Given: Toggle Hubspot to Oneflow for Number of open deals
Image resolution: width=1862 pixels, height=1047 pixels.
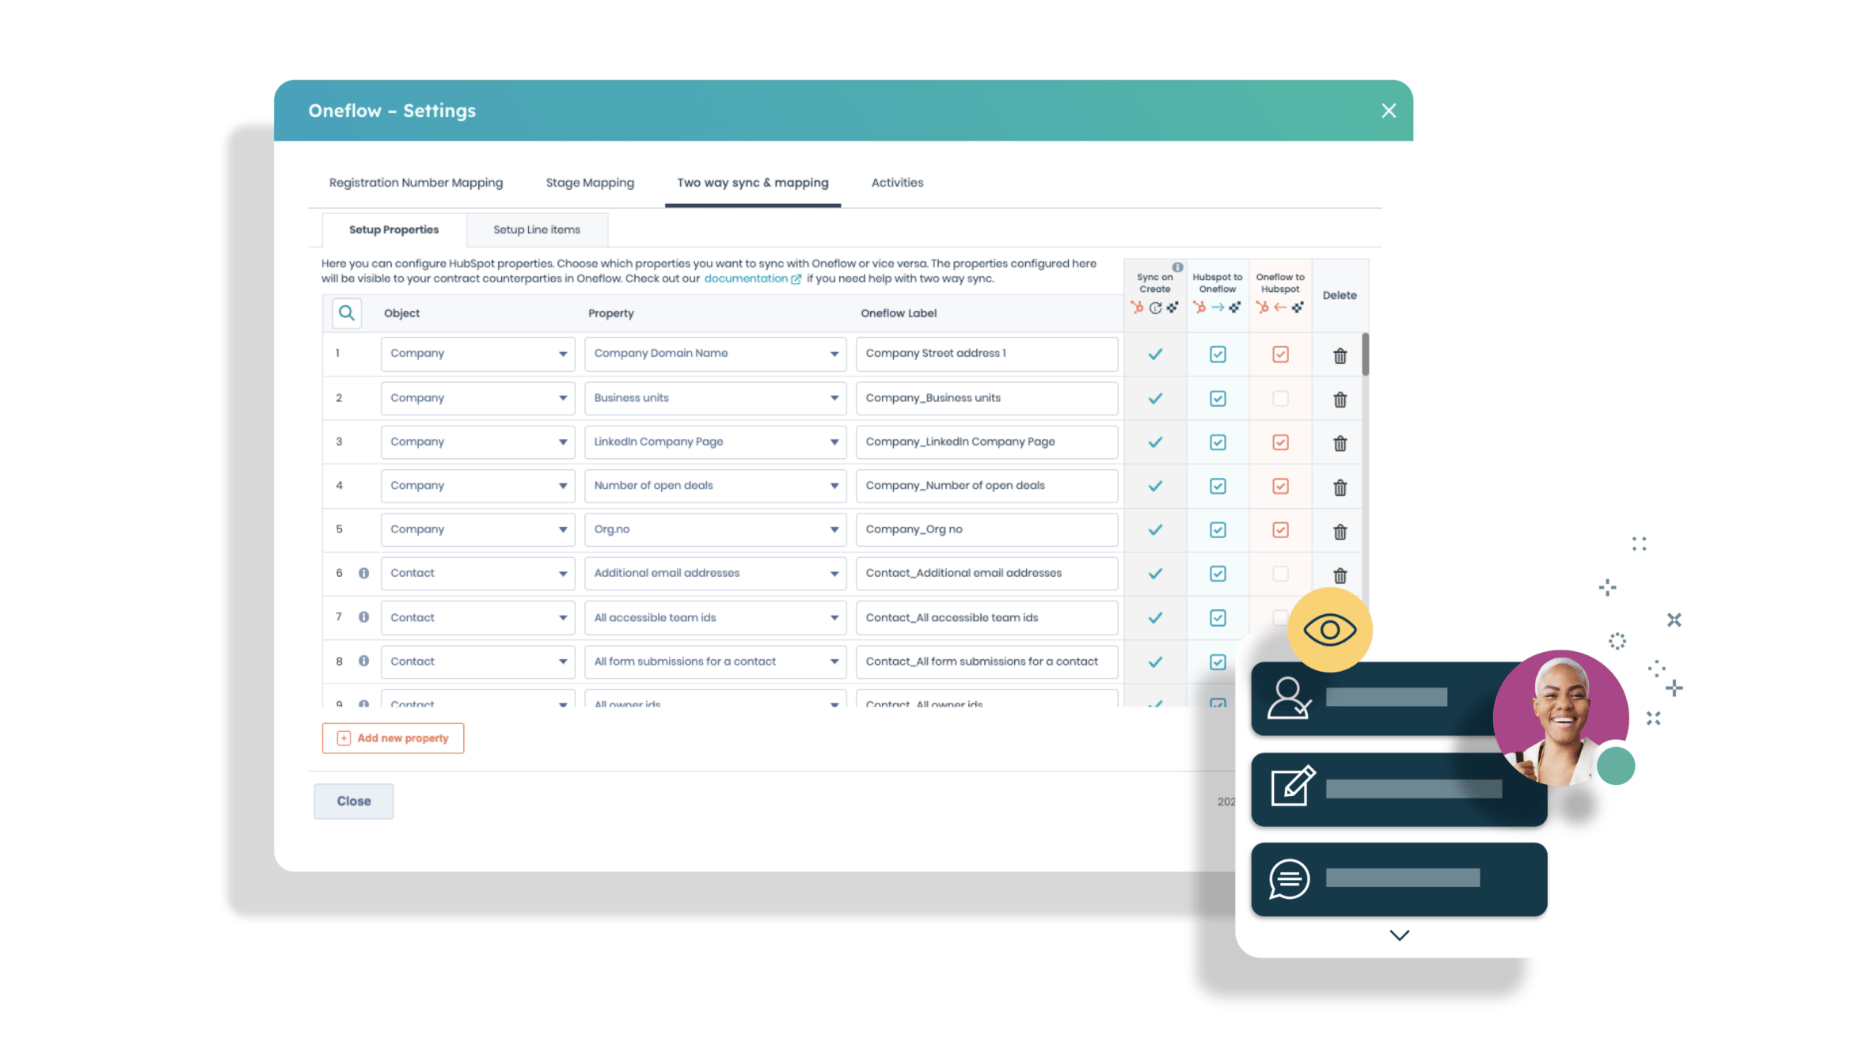Looking at the screenshot, I should coord(1217,486).
